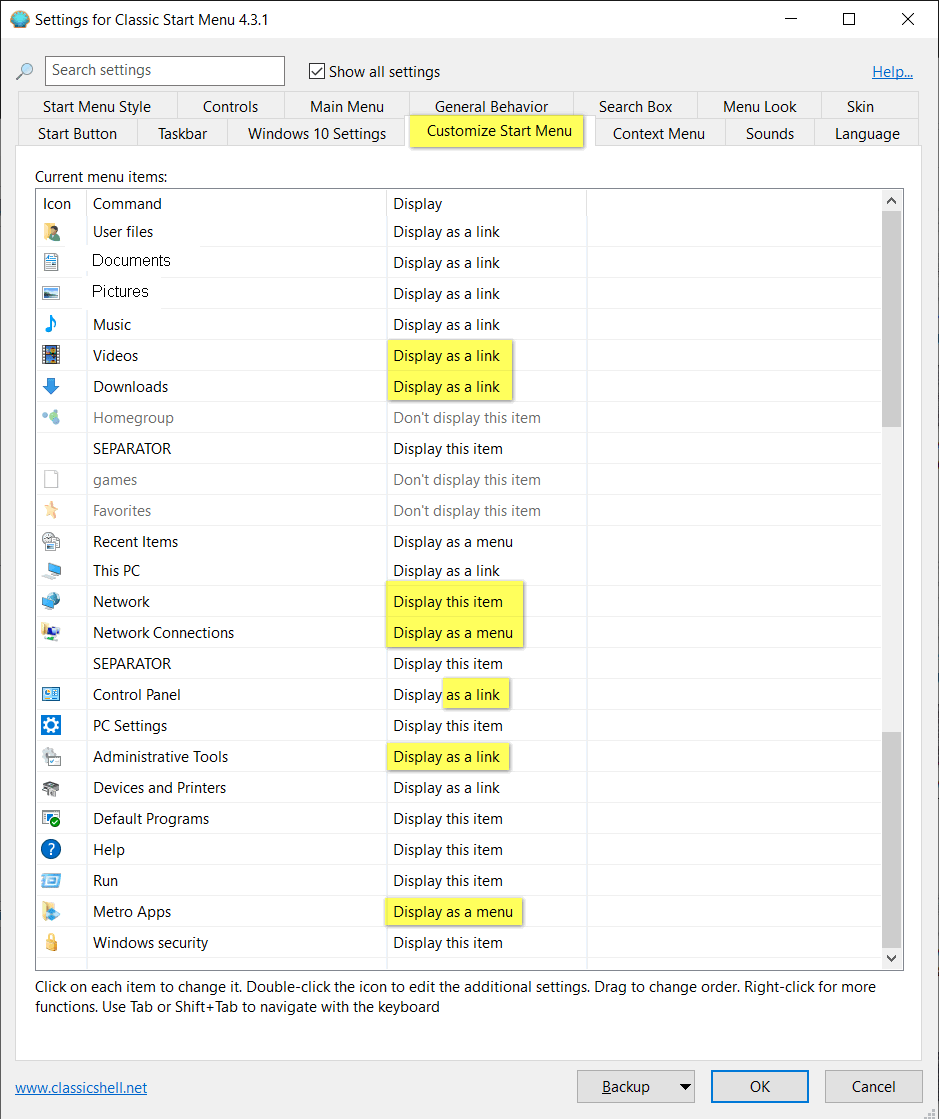Click the User files row icon
939x1119 pixels.
51,232
